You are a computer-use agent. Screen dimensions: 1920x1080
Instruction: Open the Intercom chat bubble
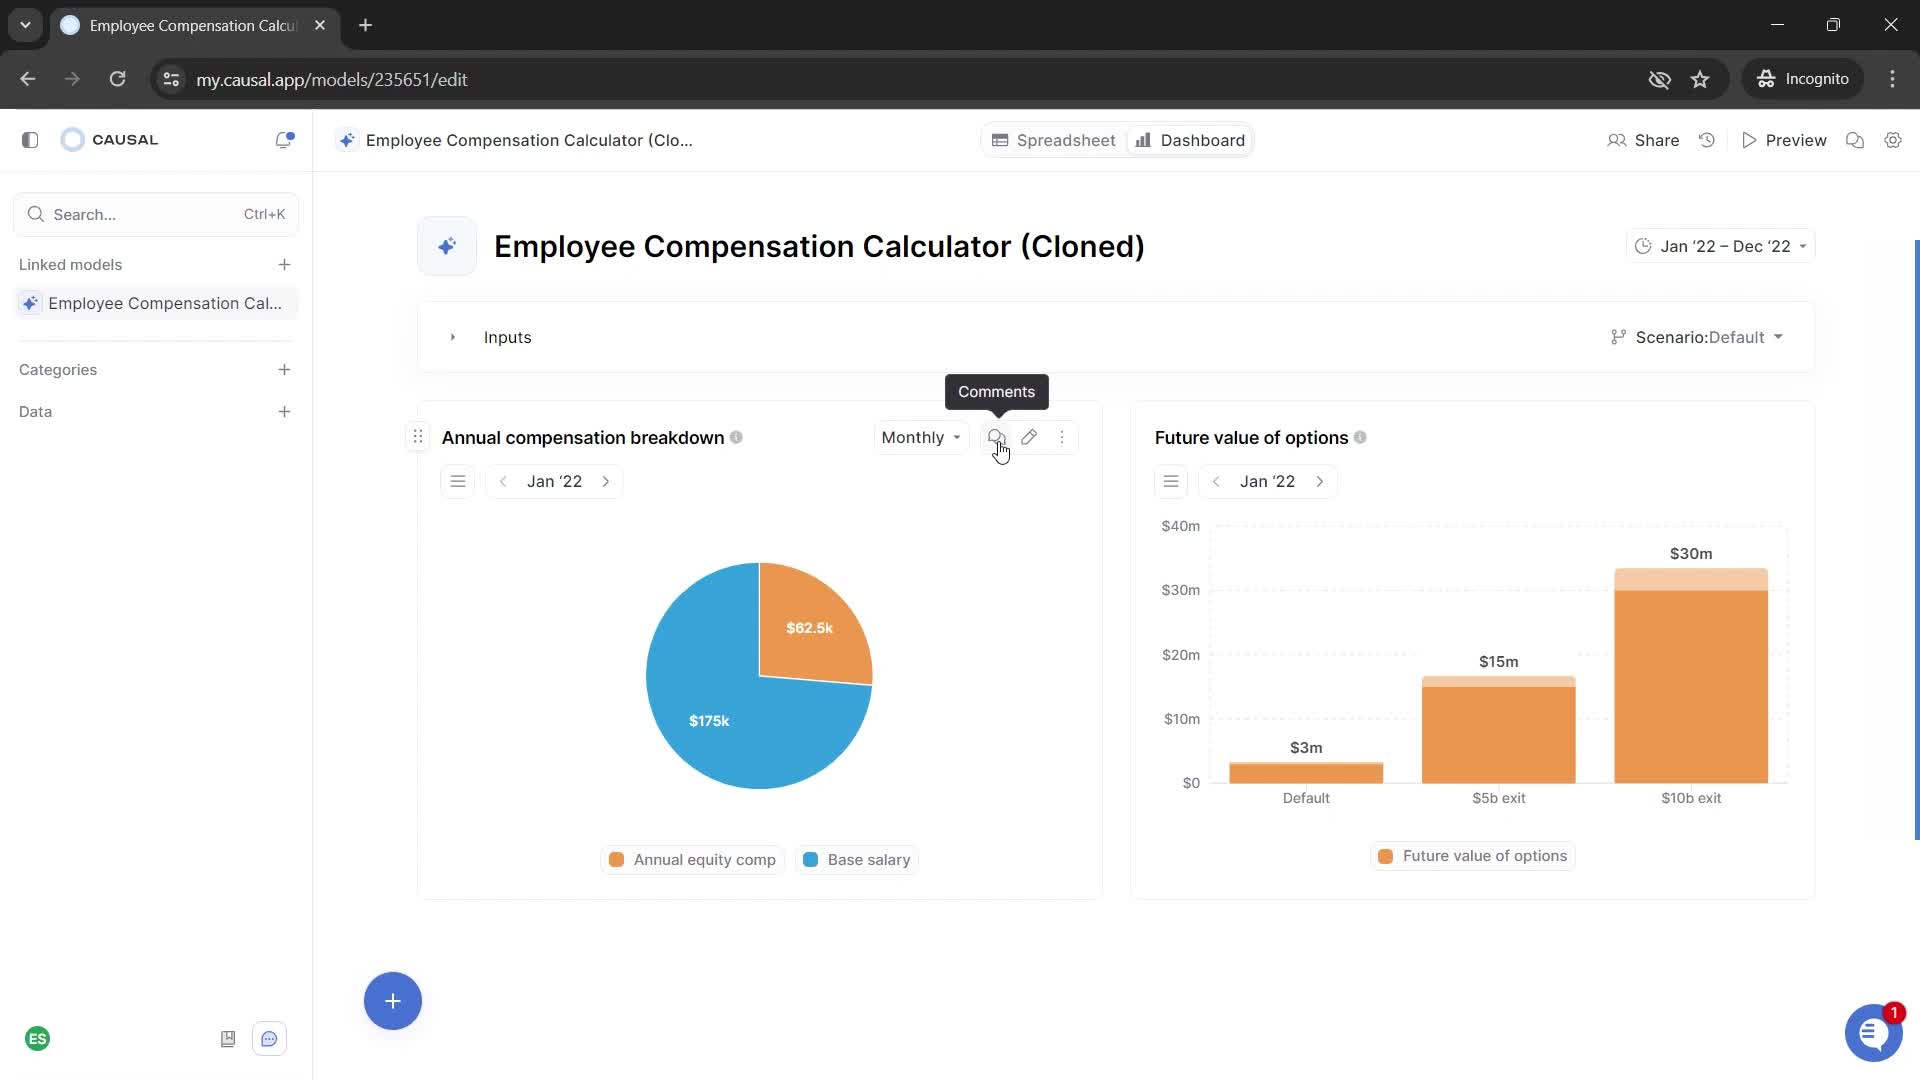[x=1873, y=1033]
